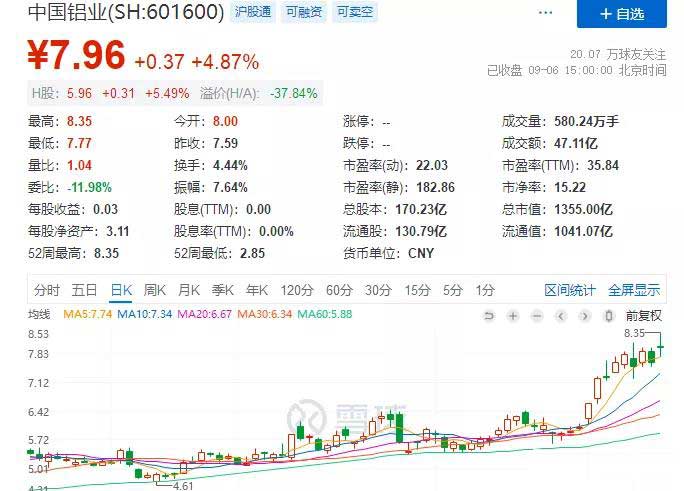This screenshot has width=684, height=491.
Task: Add stock to watchlist with 自选 button
Action: point(622,14)
